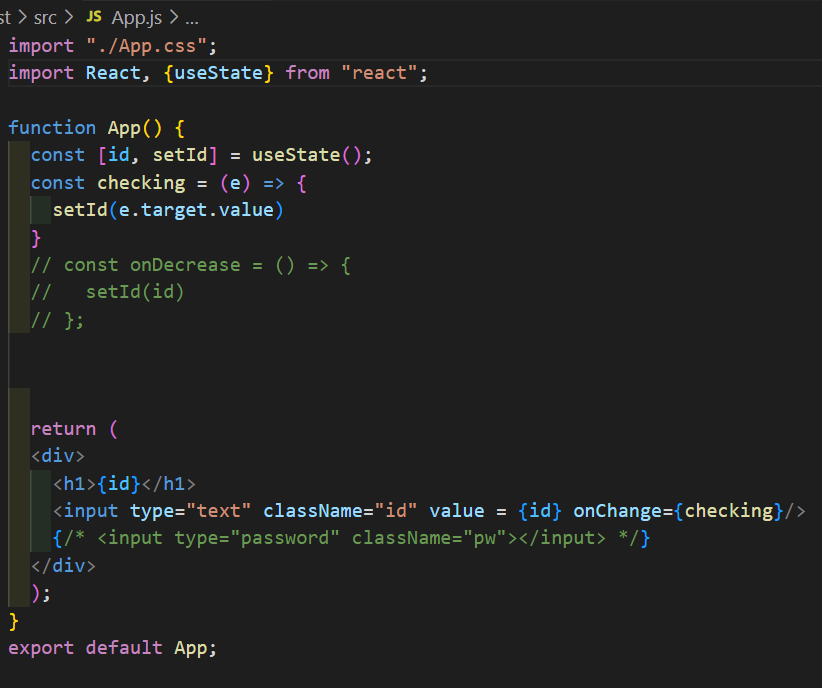This screenshot has height=688, width=822.
Task: Click the commented password input line
Action: (351, 538)
